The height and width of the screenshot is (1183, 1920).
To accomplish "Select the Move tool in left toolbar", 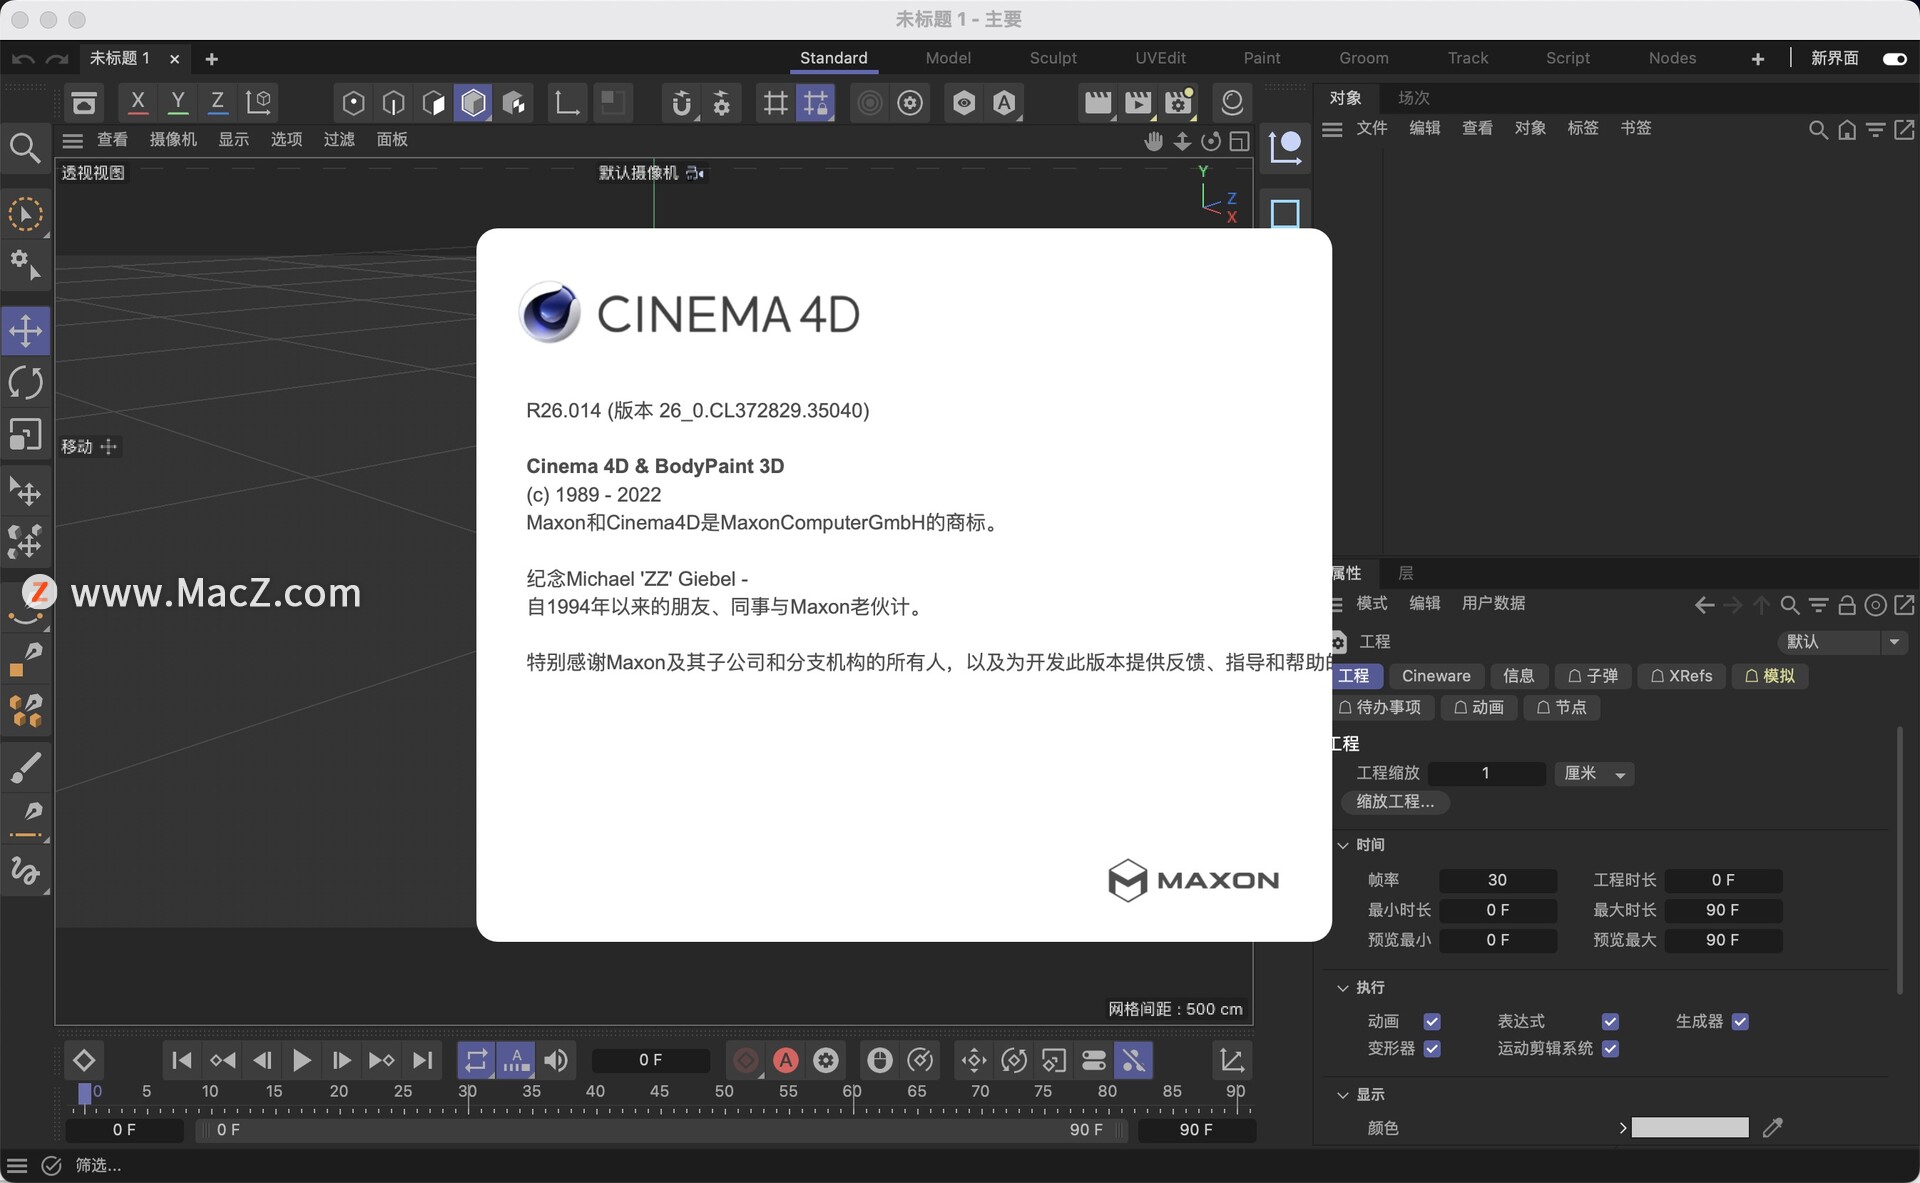I will tap(25, 331).
